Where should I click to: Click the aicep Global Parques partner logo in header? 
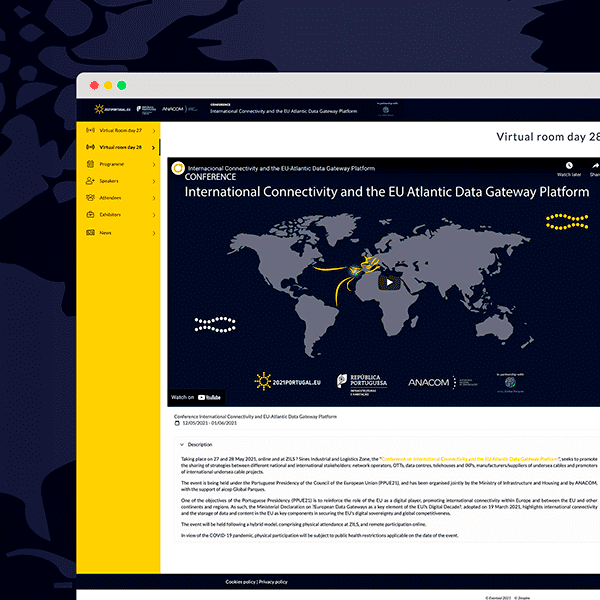[x=386, y=110]
